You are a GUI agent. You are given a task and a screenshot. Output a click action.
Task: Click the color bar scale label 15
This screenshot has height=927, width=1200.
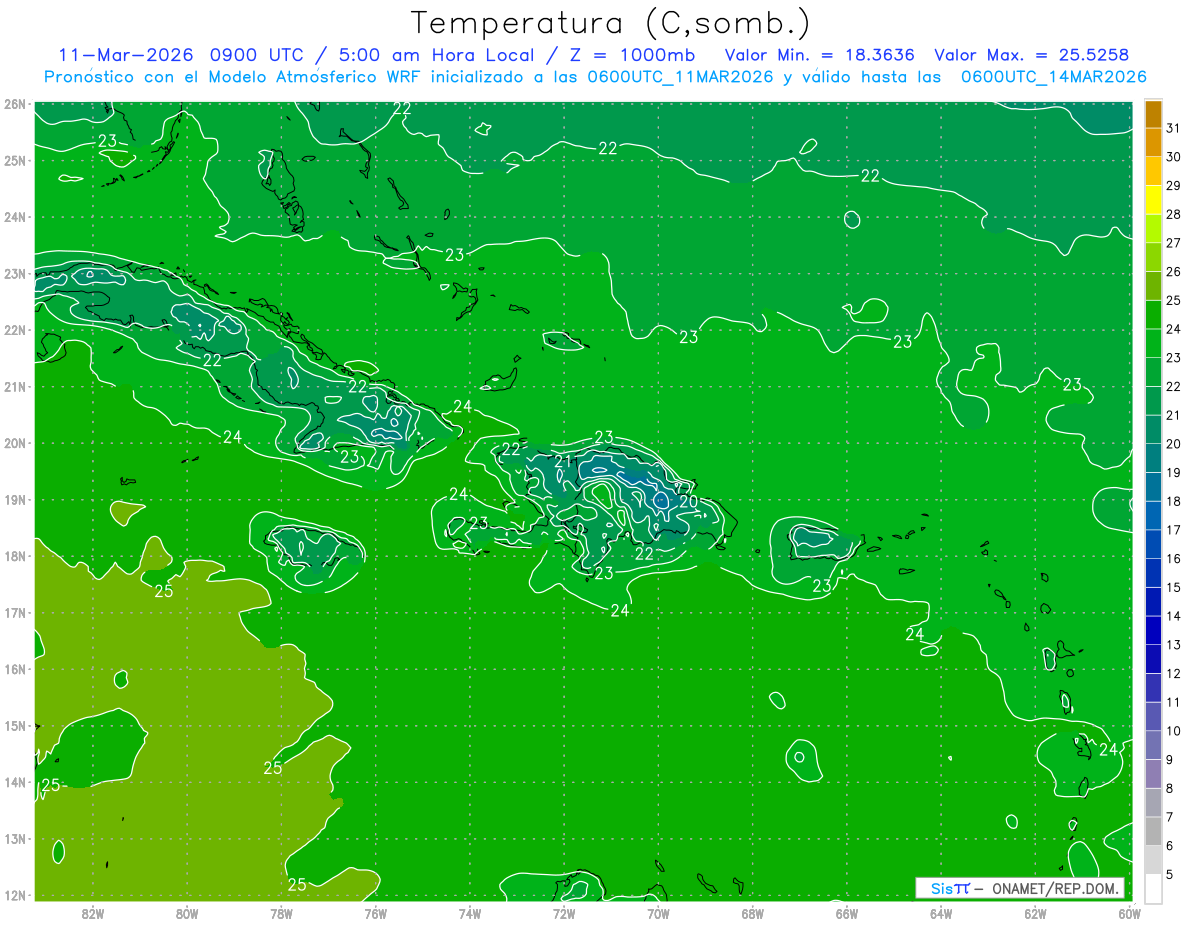1173,587
